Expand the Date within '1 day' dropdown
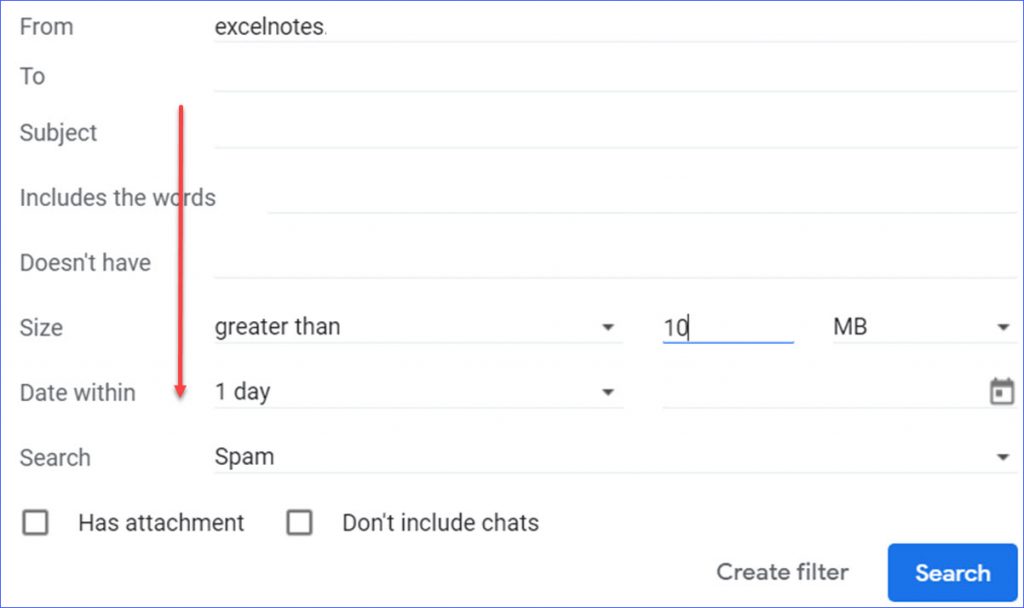The height and width of the screenshot is (608, 1024). click(x=417, y=392)
